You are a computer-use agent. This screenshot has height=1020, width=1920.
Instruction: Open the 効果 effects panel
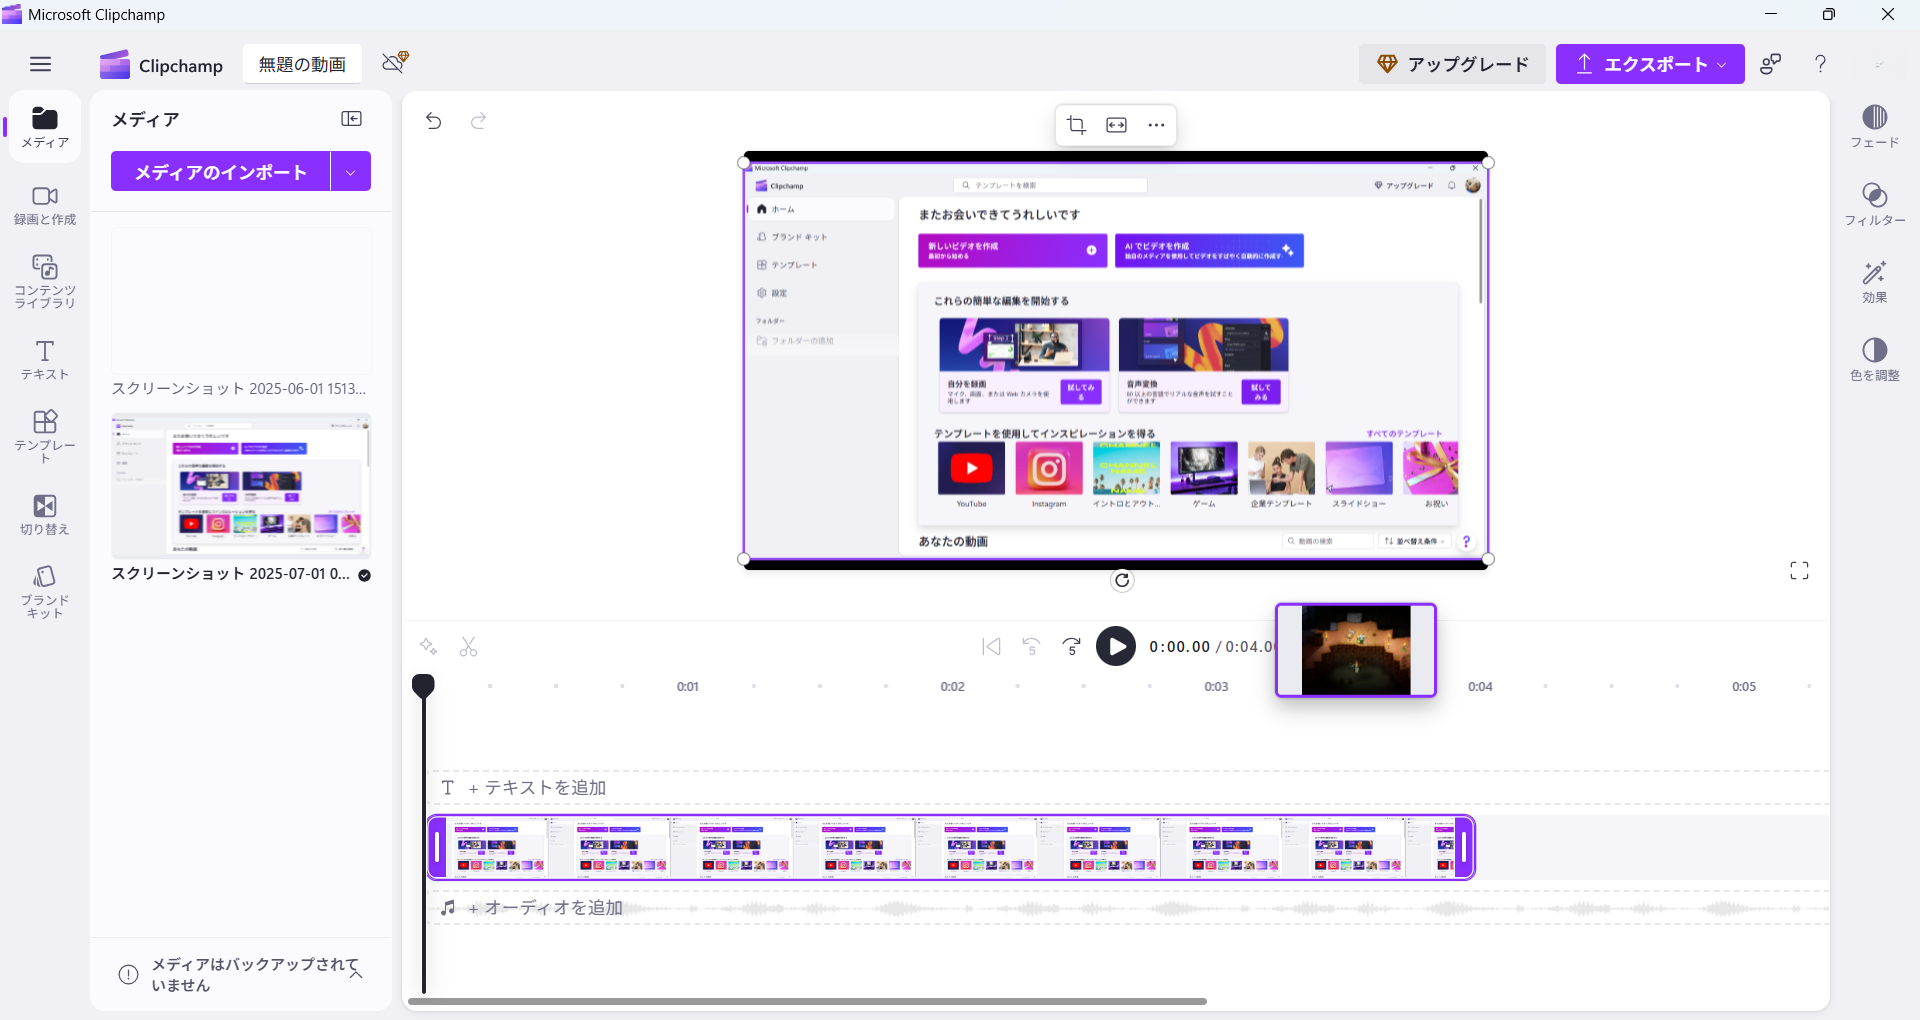coord(1874,282)
